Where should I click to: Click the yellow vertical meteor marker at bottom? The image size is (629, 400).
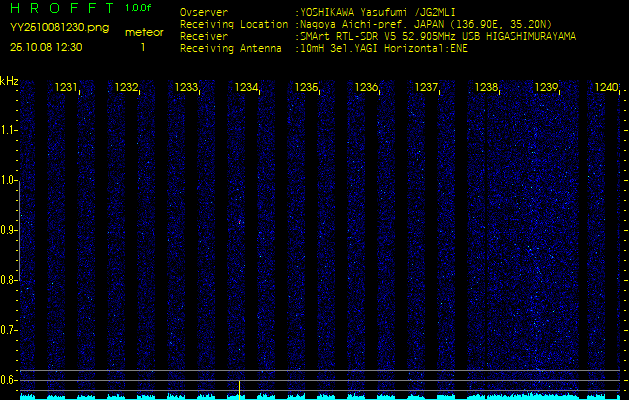(239, 390)
